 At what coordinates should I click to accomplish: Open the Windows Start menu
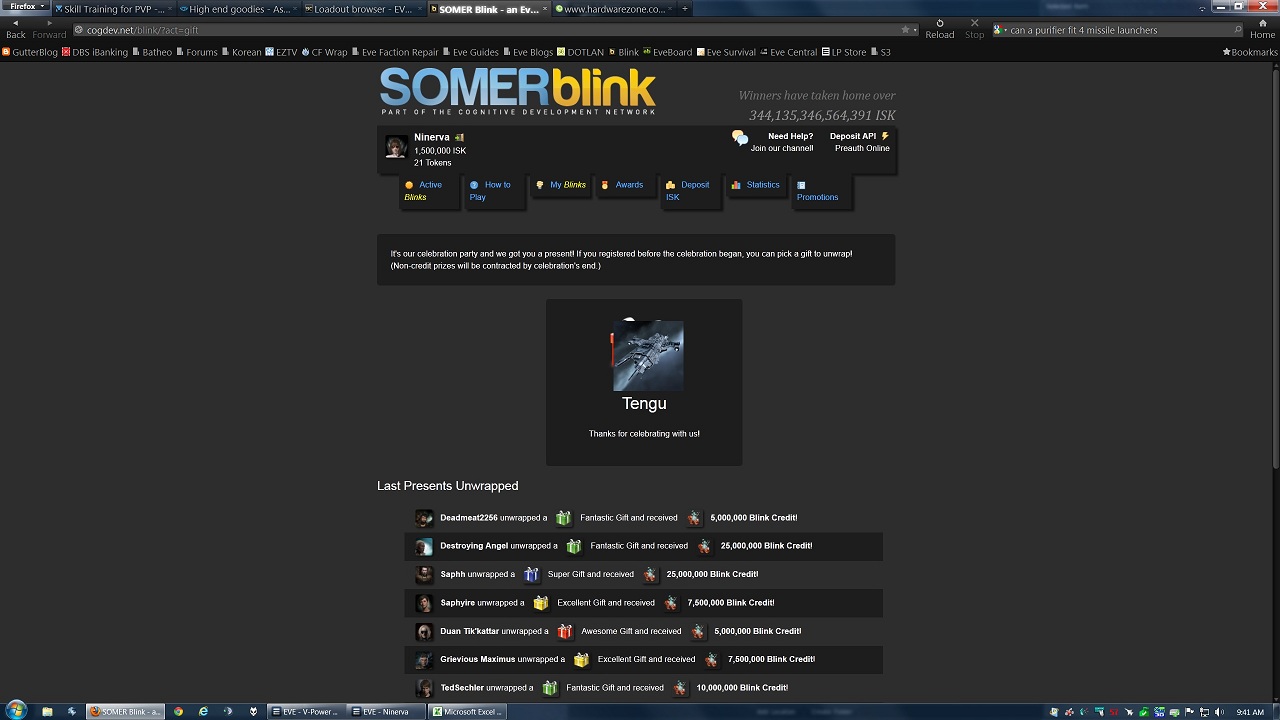[16, 711]
